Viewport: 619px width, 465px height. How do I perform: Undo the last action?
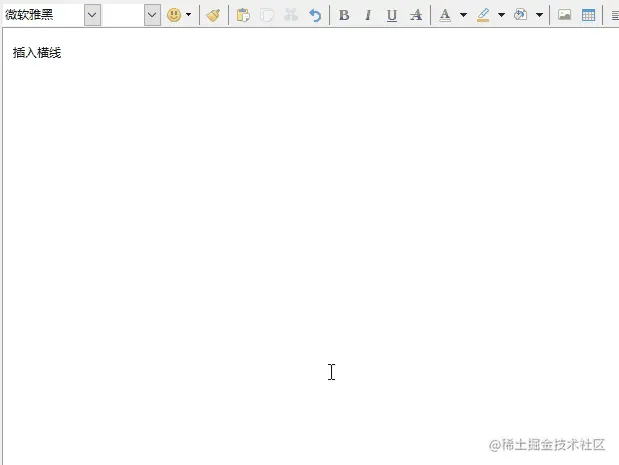point(315,15)
